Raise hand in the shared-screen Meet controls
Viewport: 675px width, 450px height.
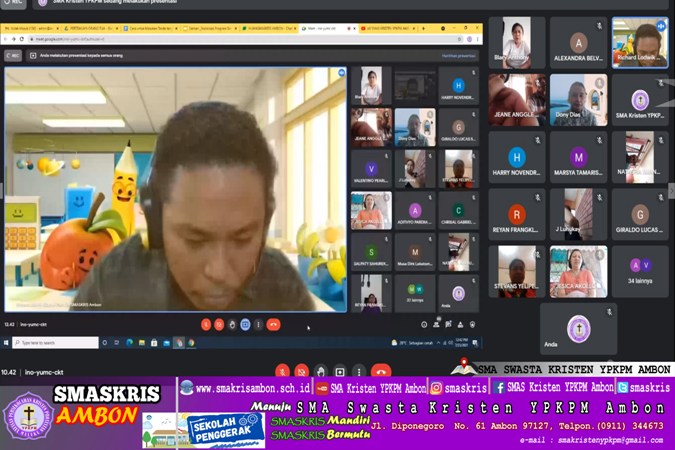click(x=232, y=325)
